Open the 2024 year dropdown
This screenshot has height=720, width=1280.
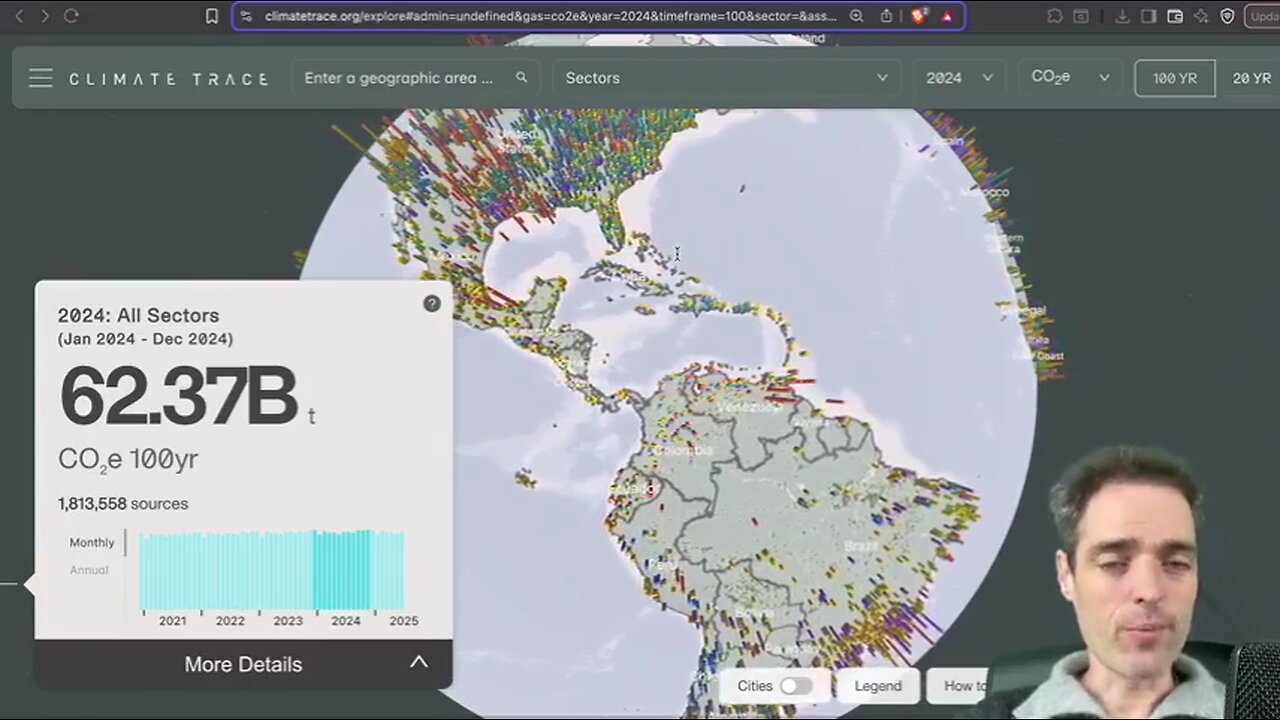pyautogui.click(x=959, y=78)
